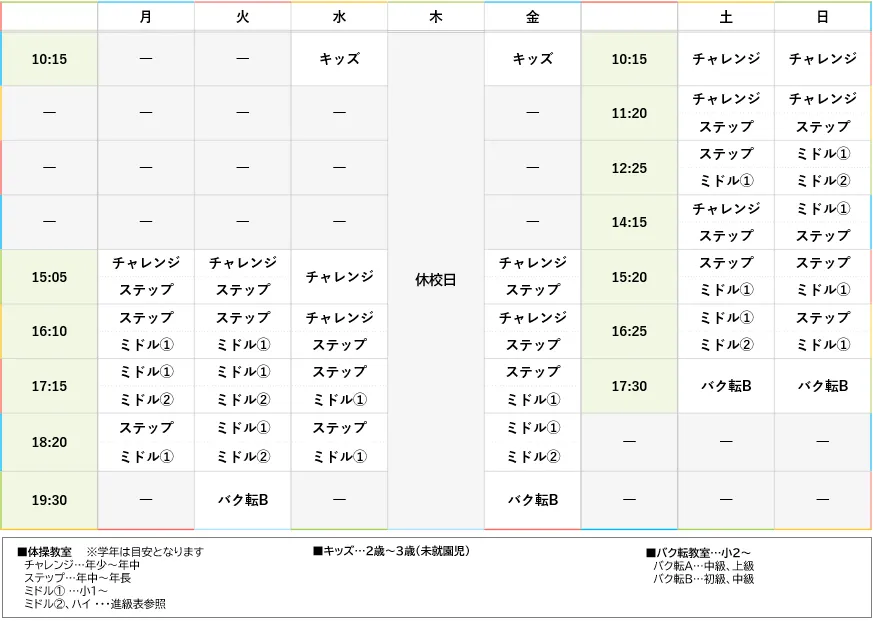This screenshot has height=621, width=873.
Task: Click the 19:30 time row label
Action: pyautogui.click(x=50, y=499)
